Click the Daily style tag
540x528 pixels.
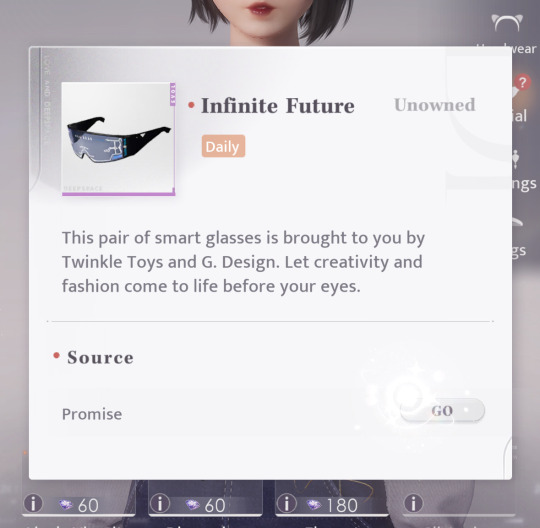(x=223, y=146)
